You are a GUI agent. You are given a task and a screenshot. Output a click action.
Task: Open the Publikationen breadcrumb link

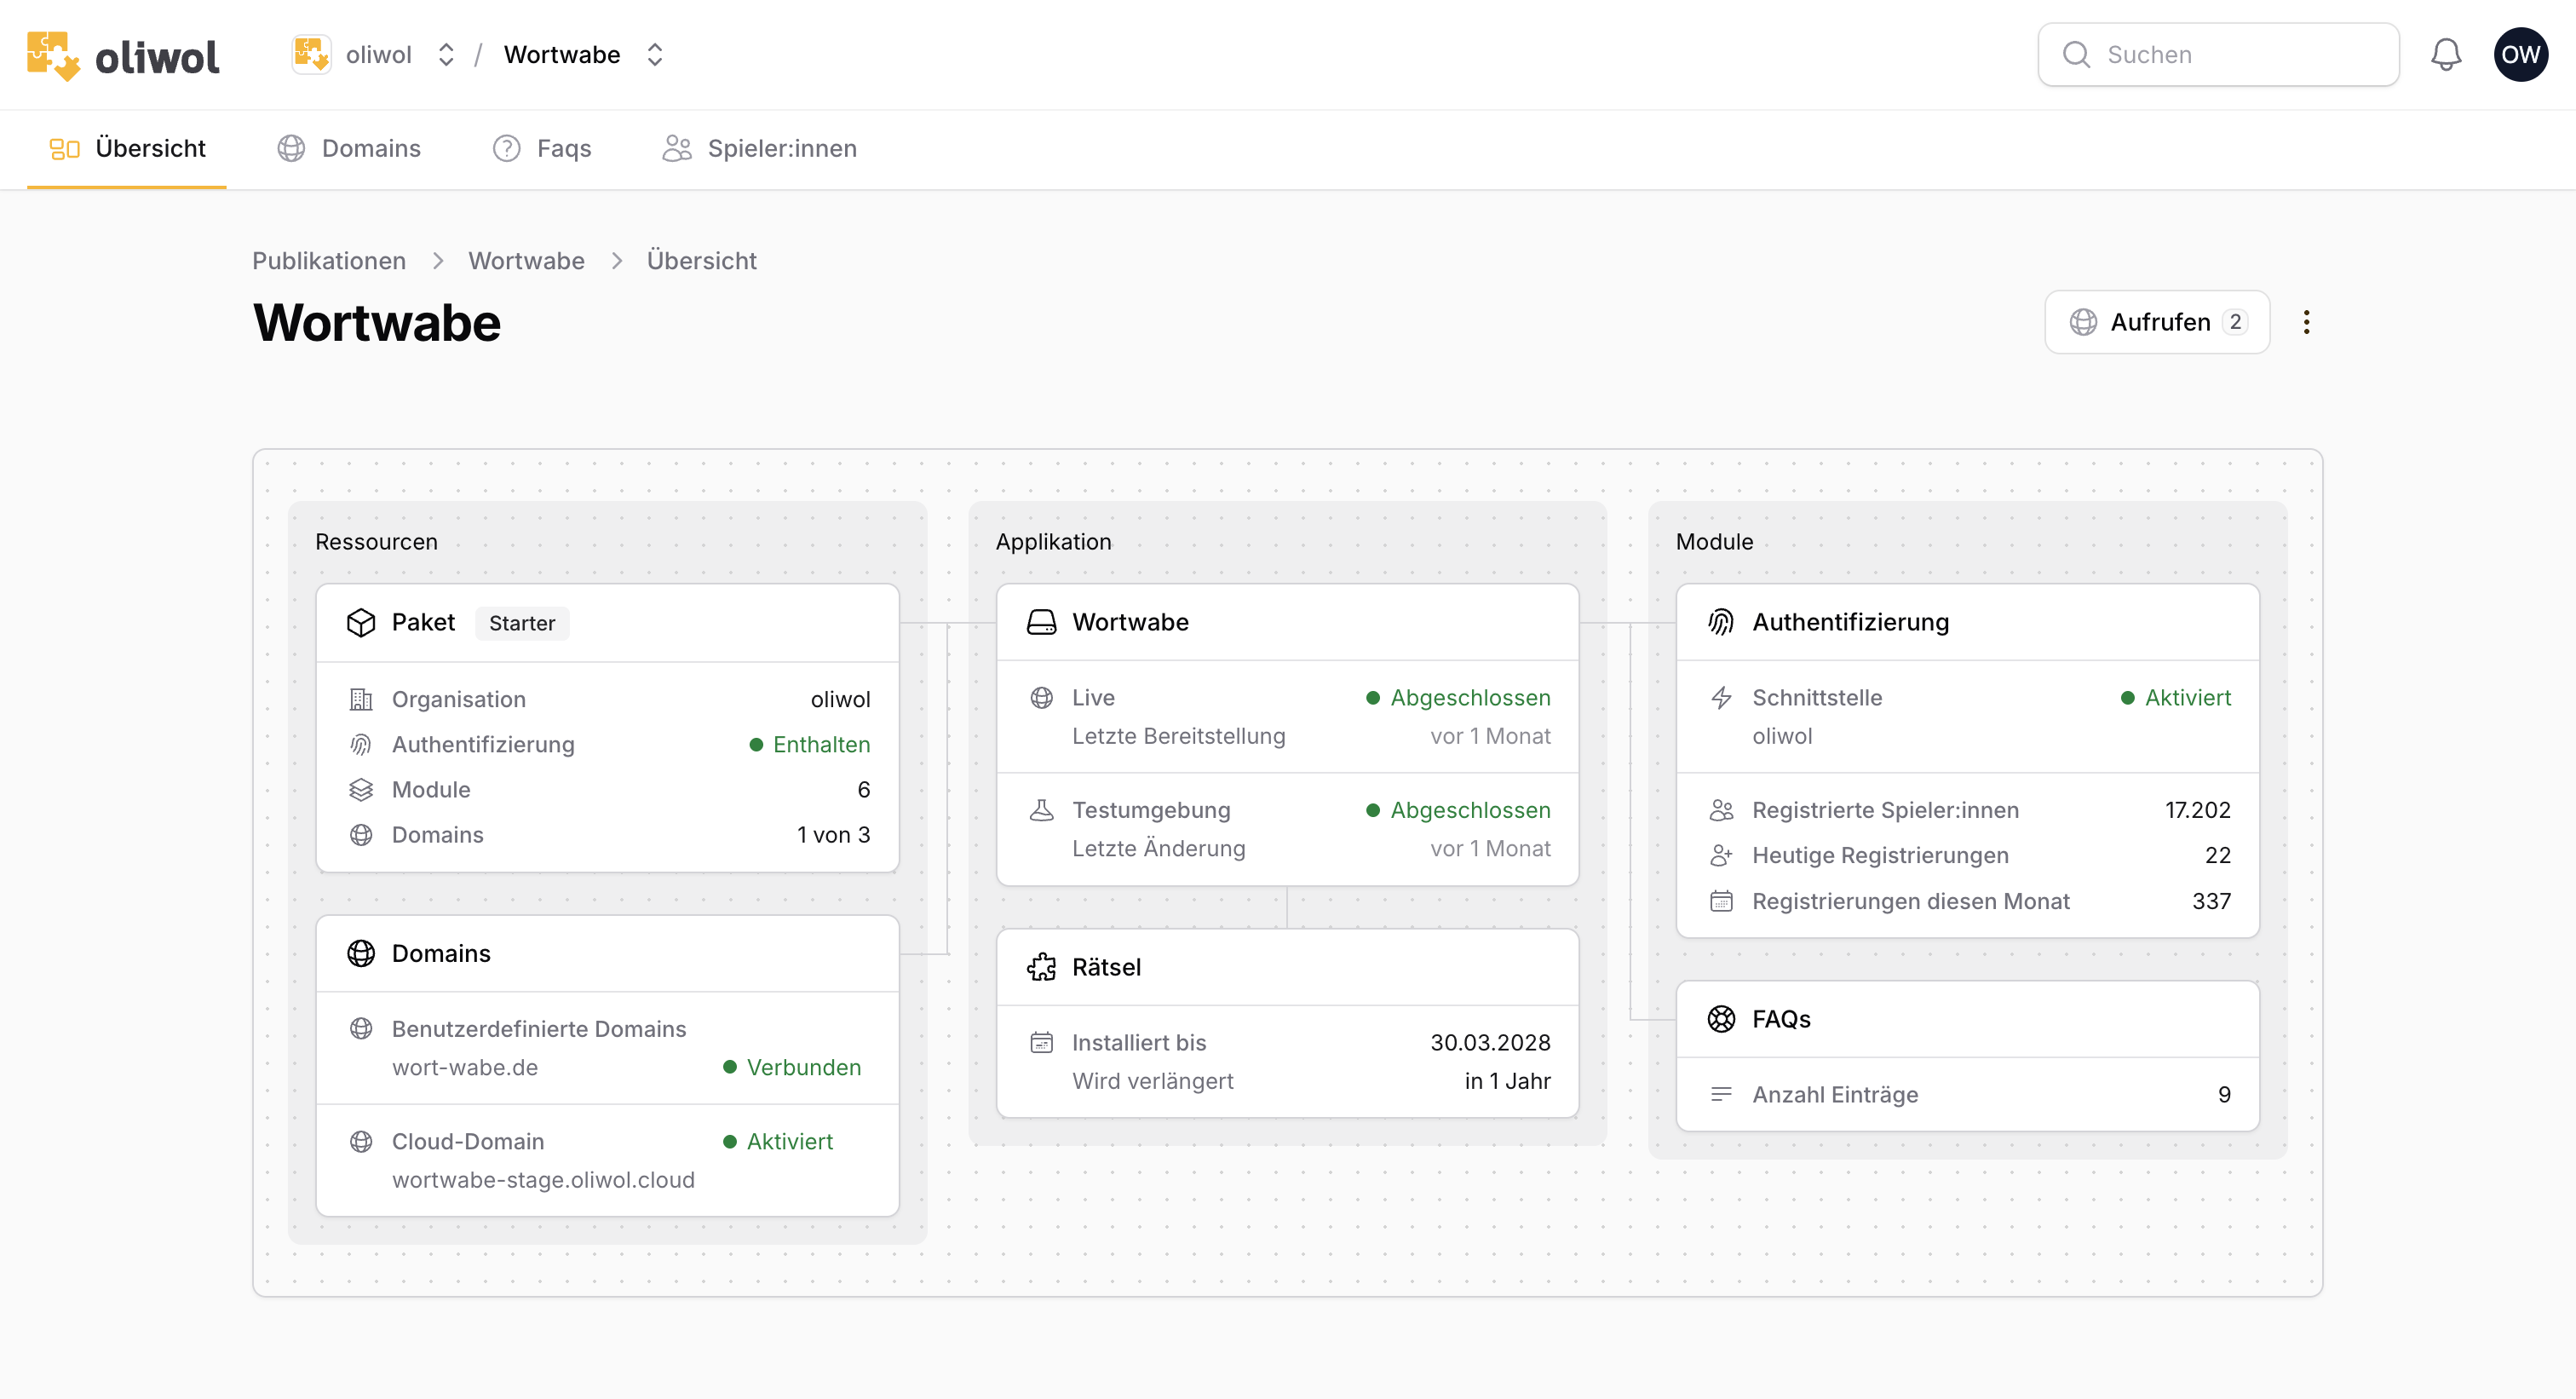click(328, 260)
